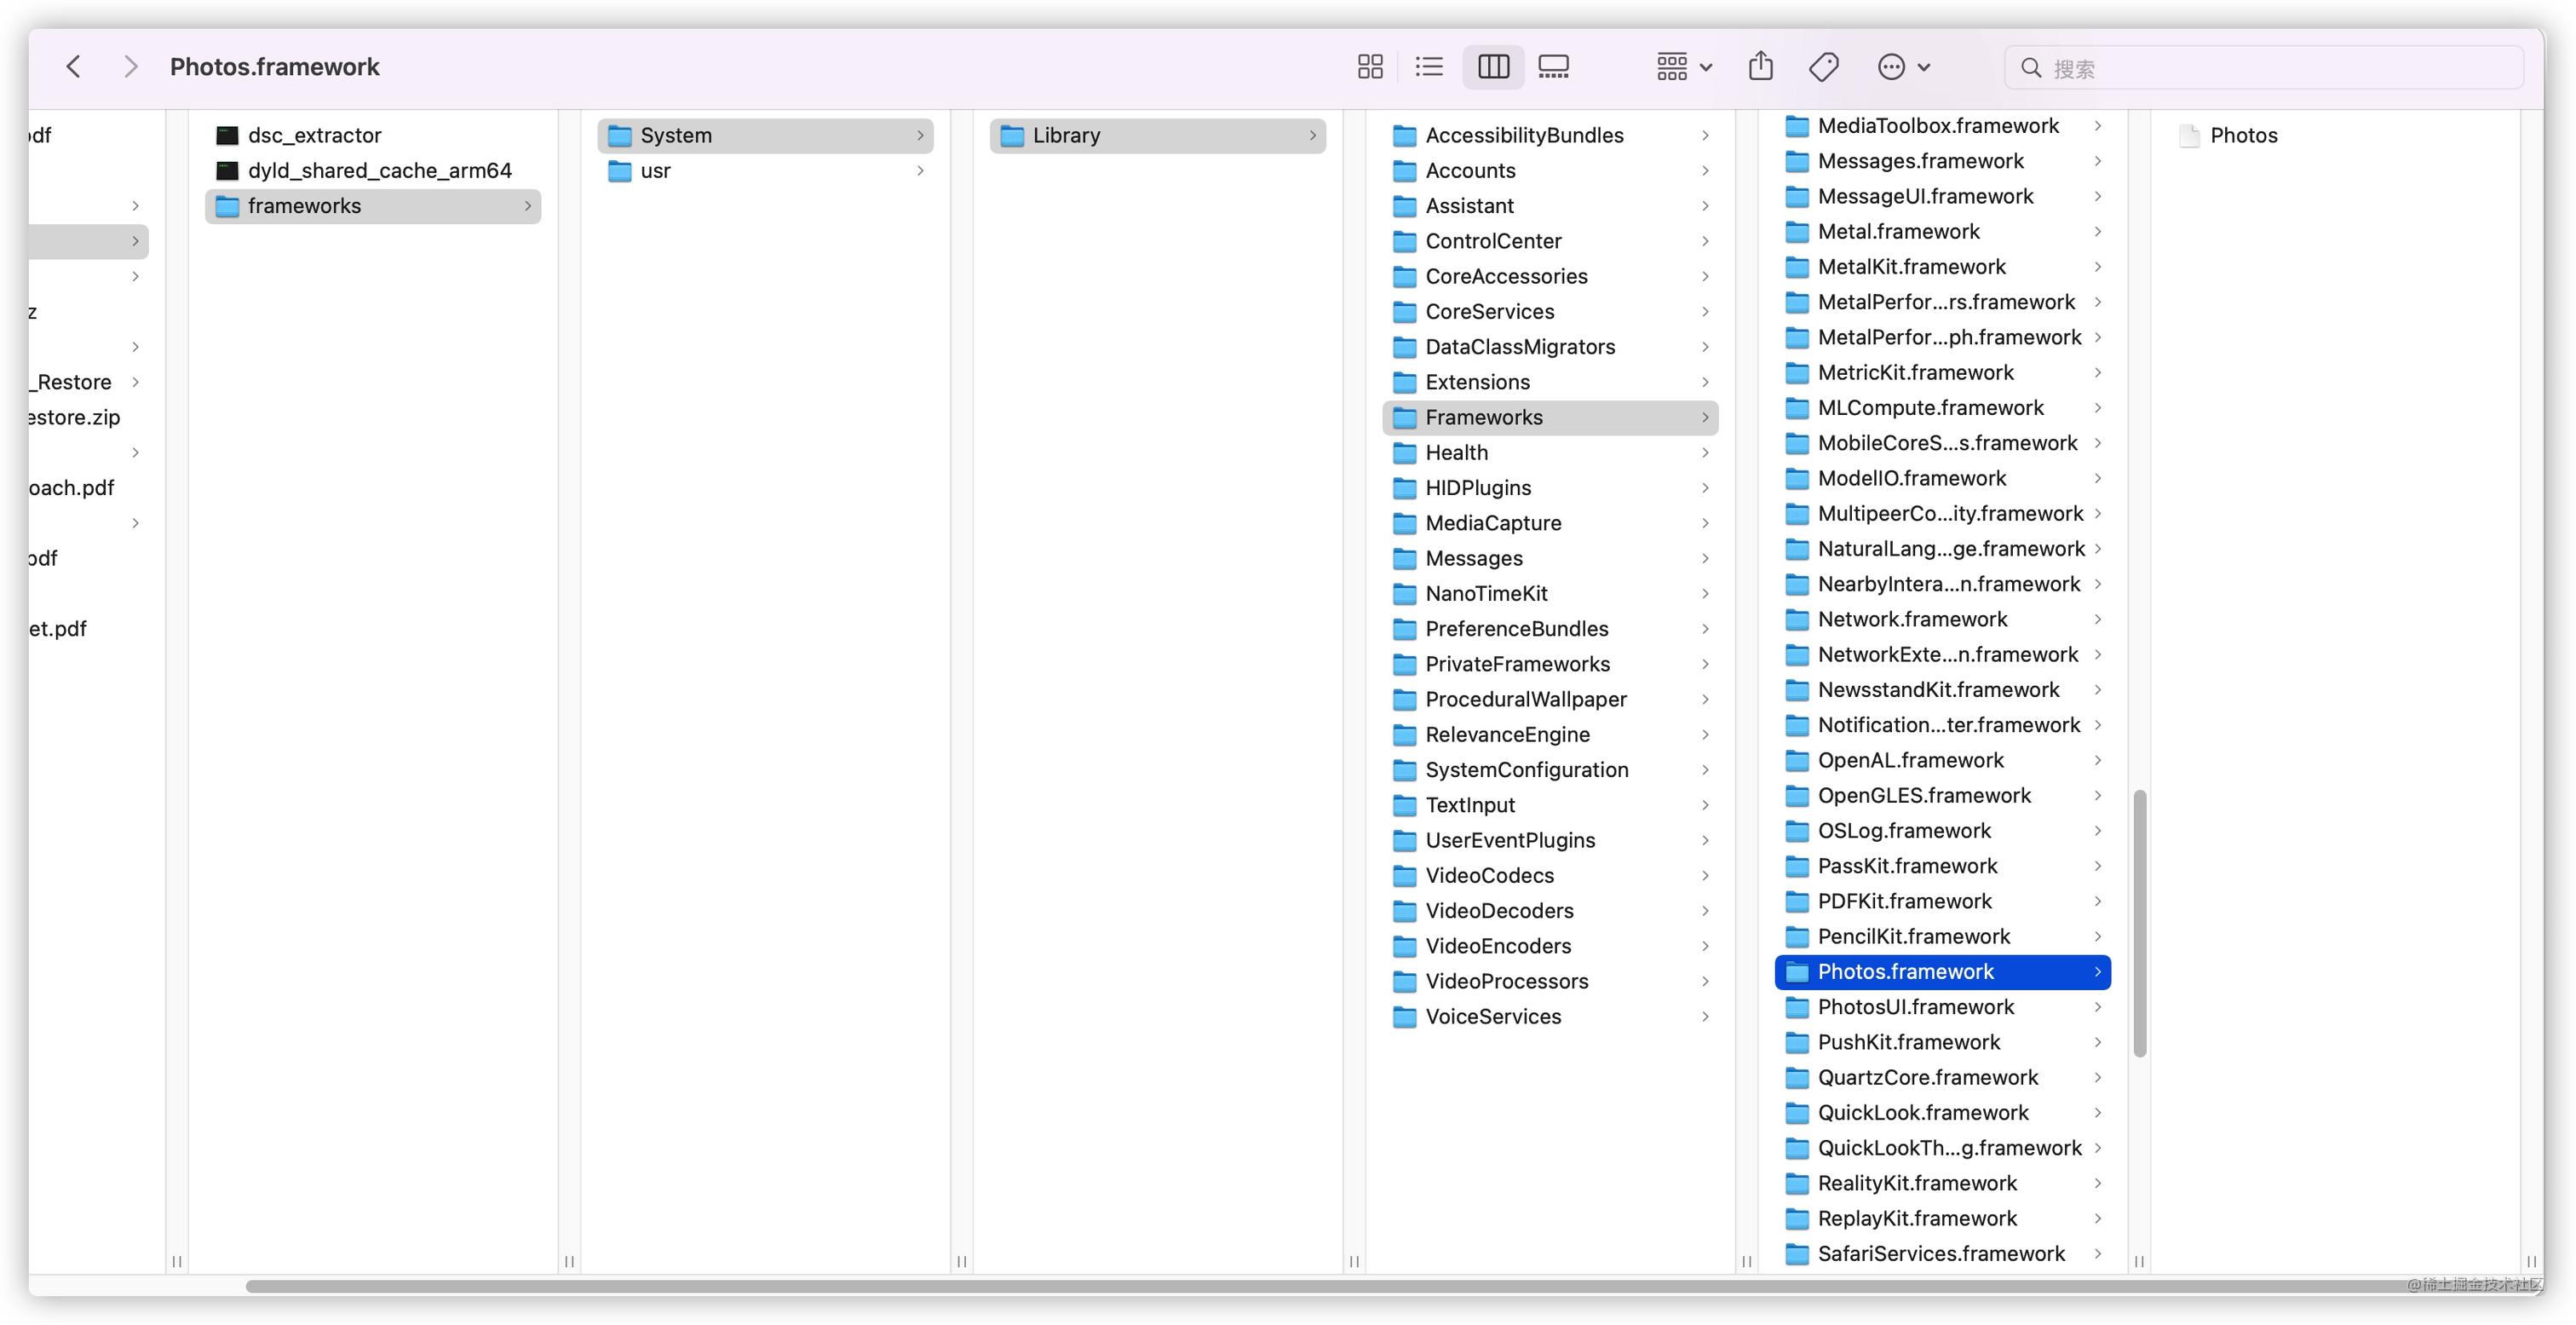Click the Accounts folder icon
The height and width of the screenshot is (1325, 2576).
(1405, 170)
